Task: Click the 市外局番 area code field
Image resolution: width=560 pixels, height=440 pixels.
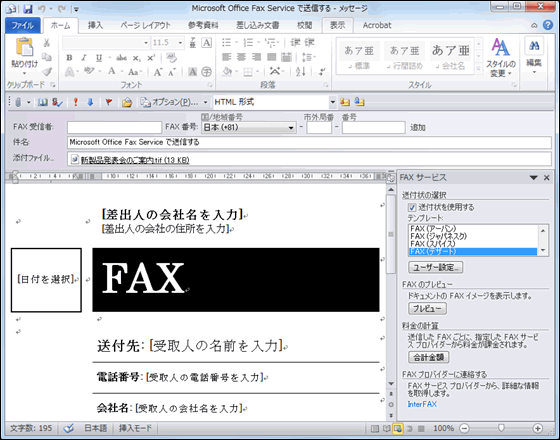Action: (x=319, y=128)
